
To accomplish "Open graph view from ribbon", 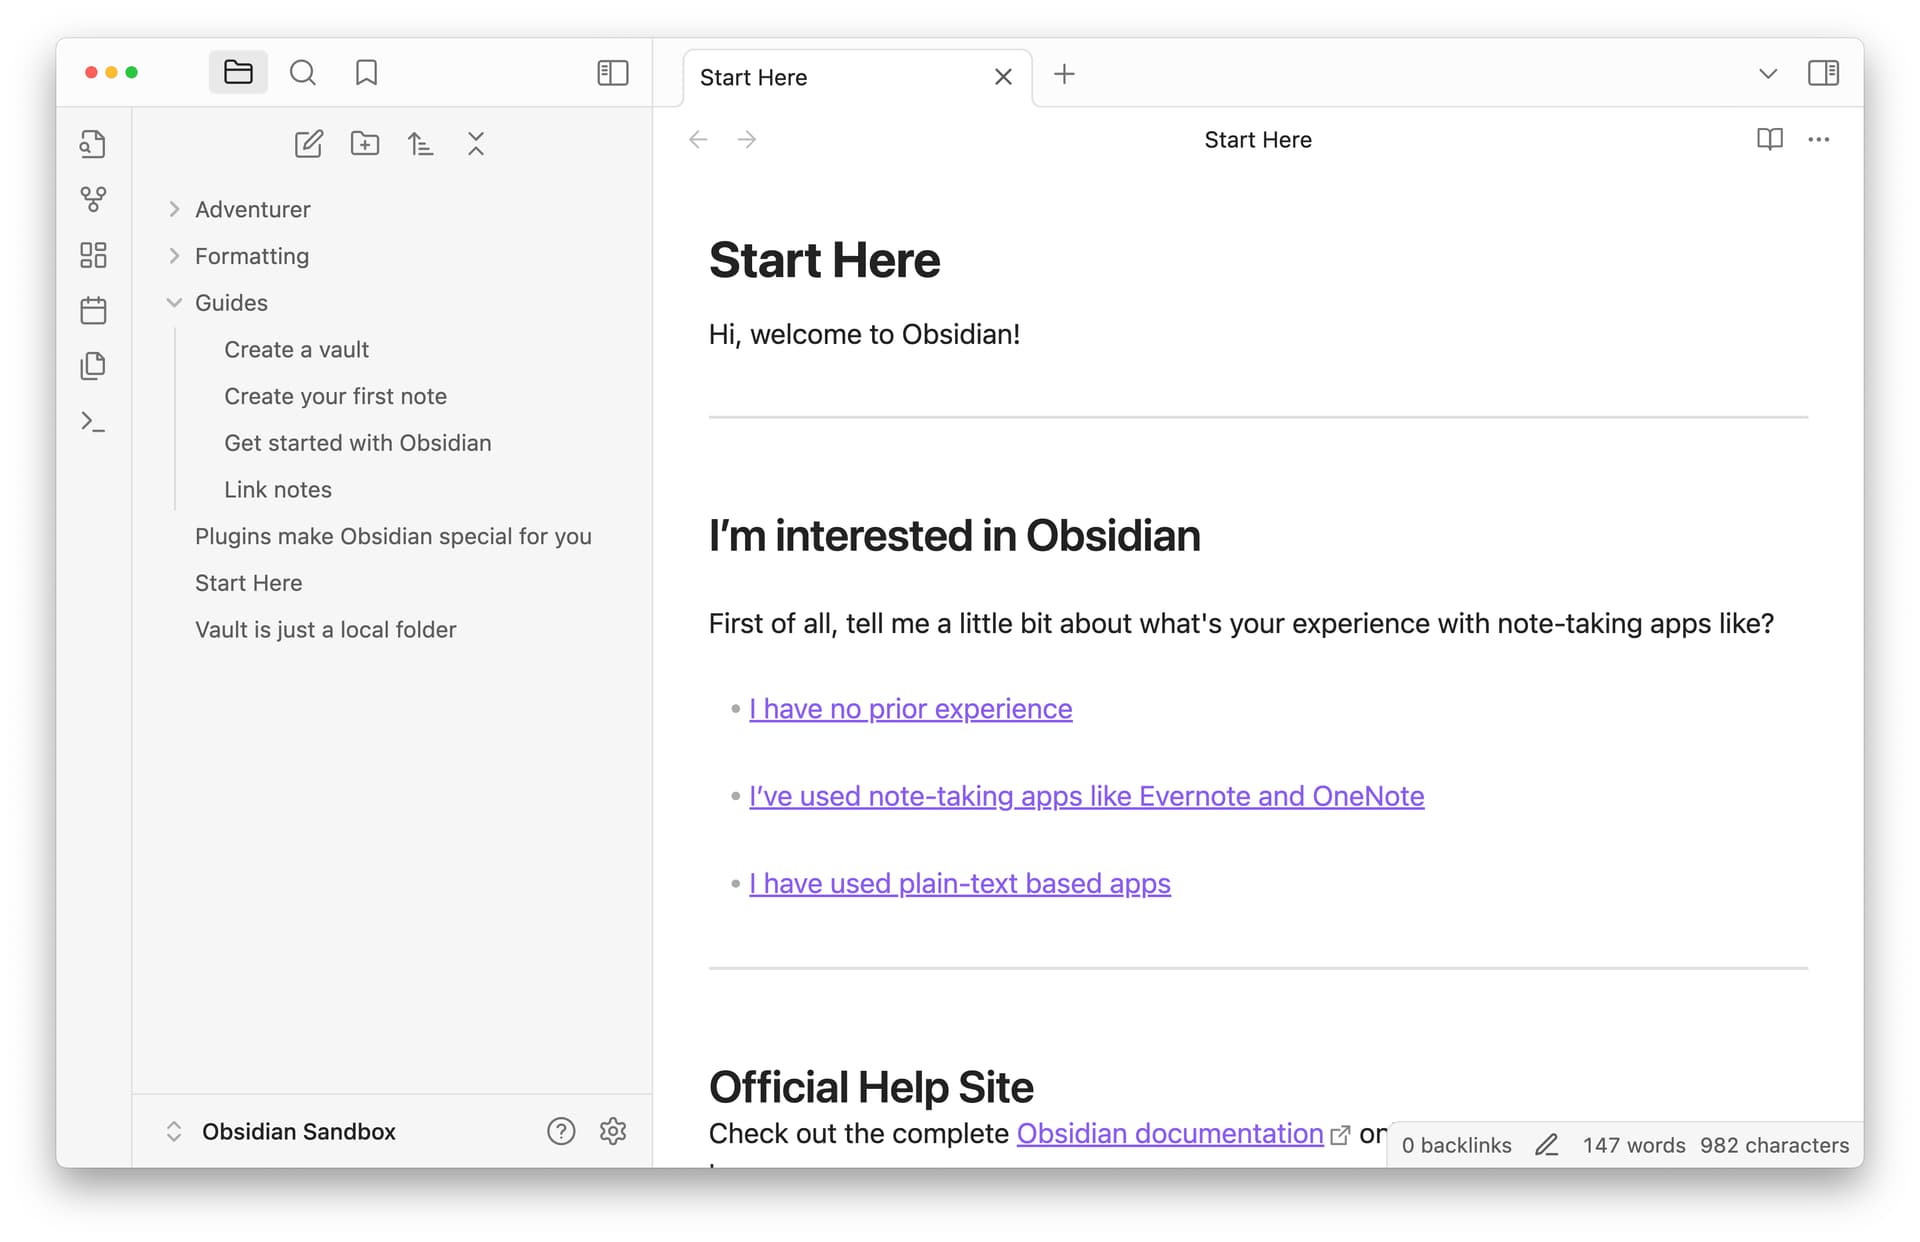I will pyautogui.click(x=93, y=199).
